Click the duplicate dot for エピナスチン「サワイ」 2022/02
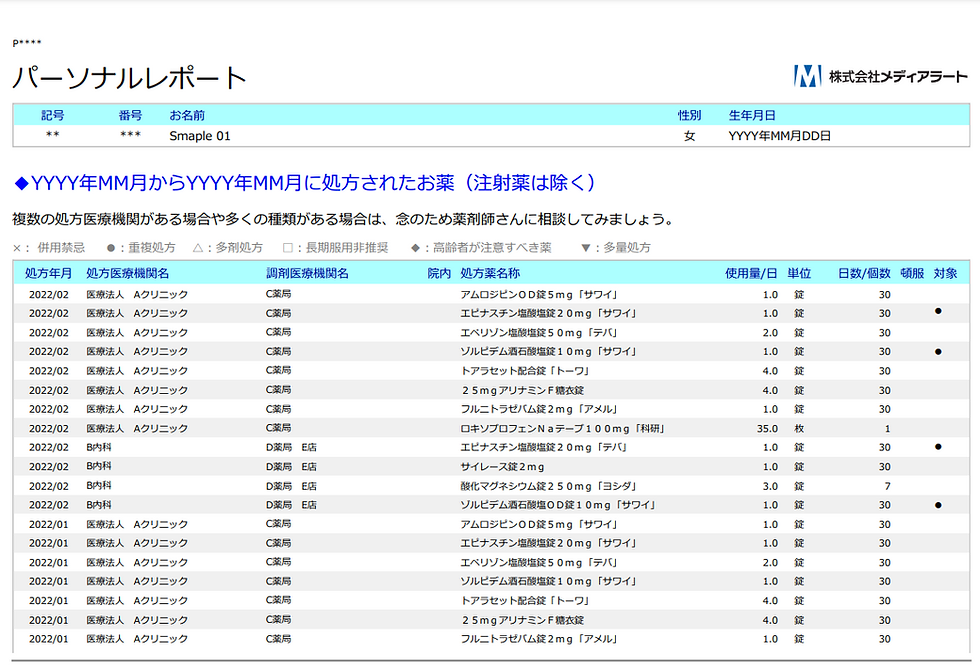The width and height of the screenshot is (980, 668). [938, 311]
